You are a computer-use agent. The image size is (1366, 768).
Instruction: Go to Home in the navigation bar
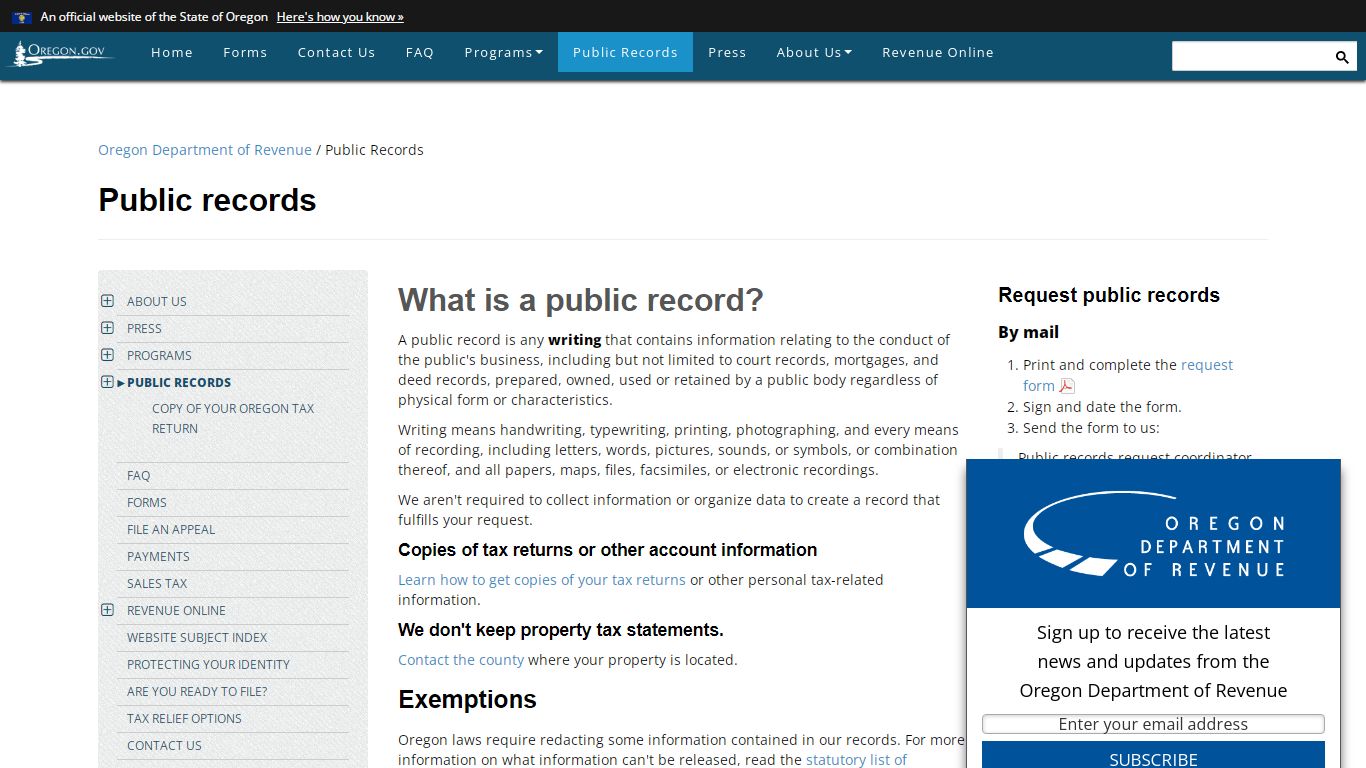tap(172, 52)
